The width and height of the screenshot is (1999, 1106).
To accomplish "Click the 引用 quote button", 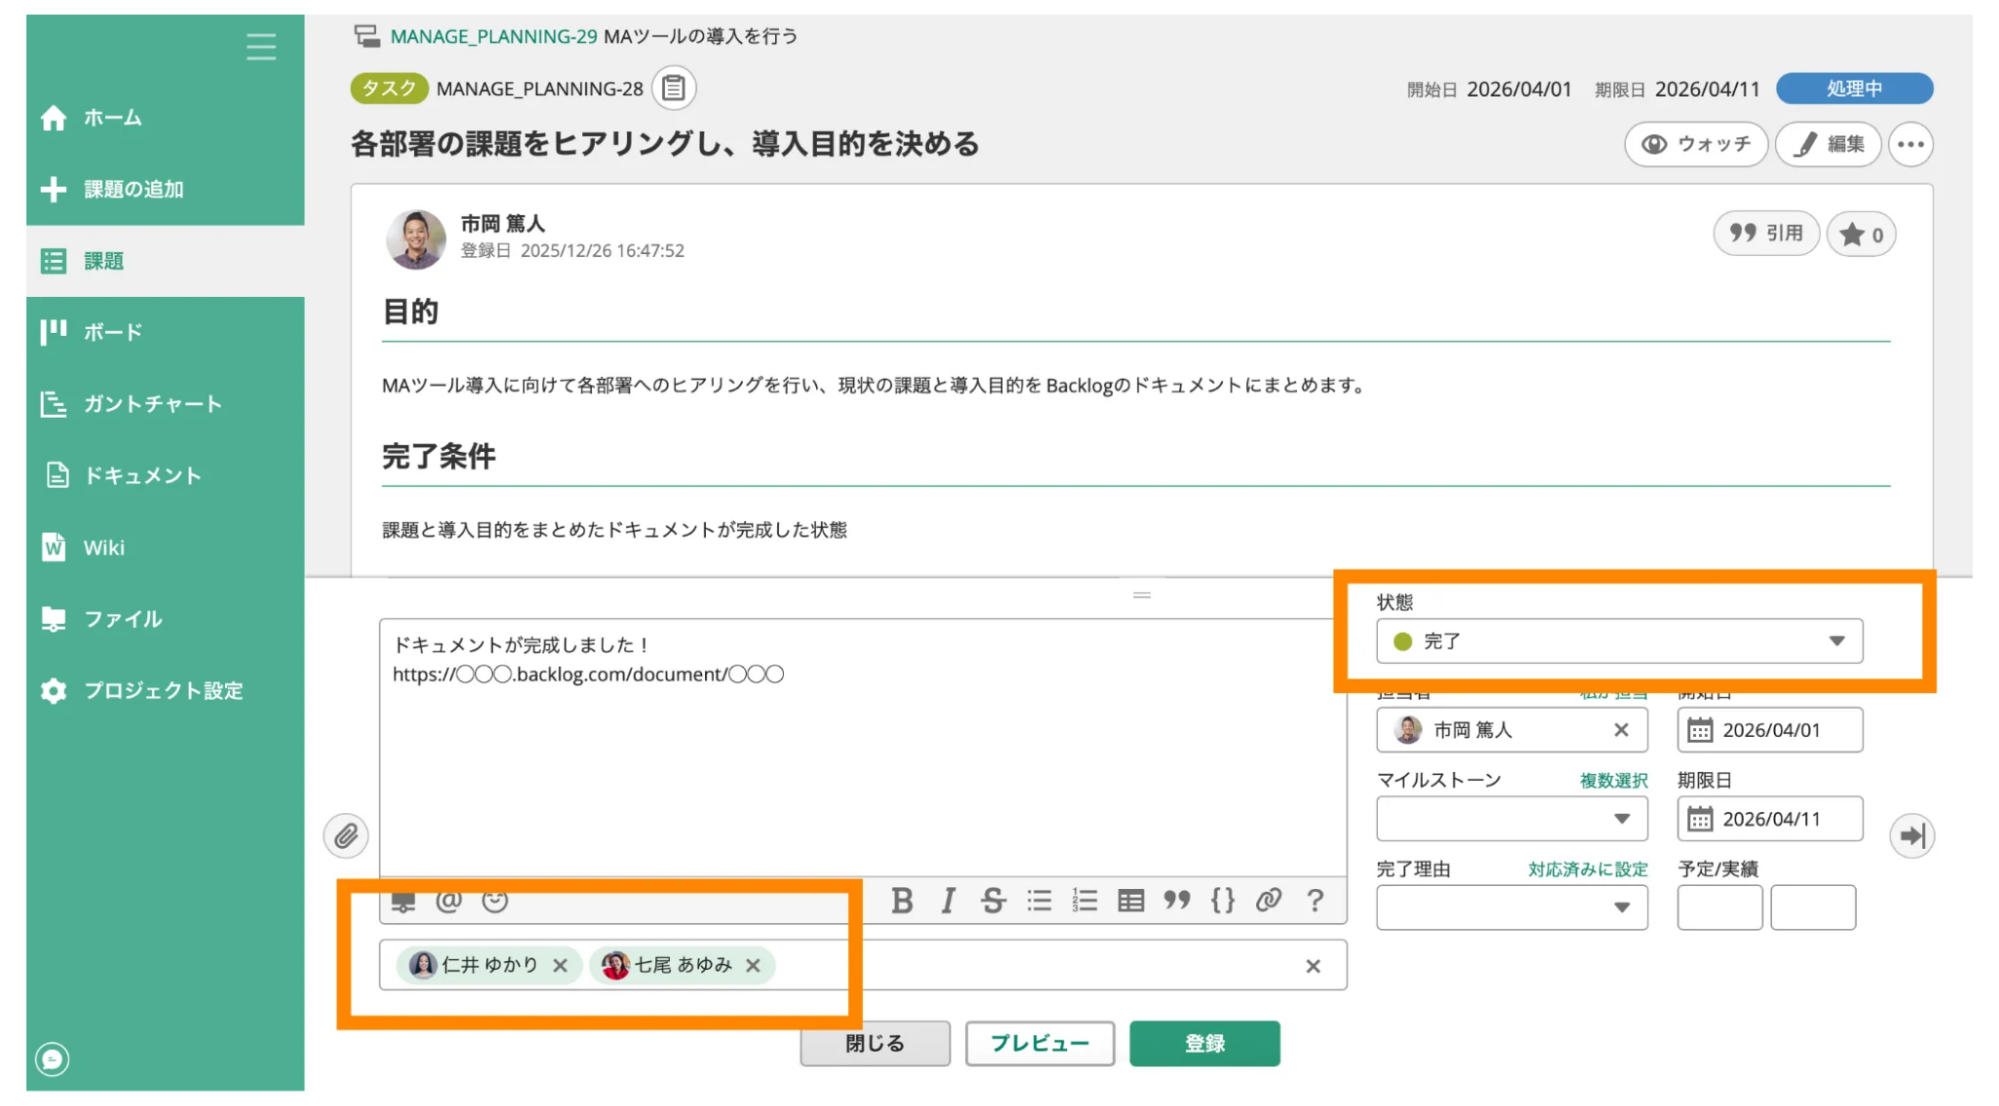I will click(x=1766, y=234).
